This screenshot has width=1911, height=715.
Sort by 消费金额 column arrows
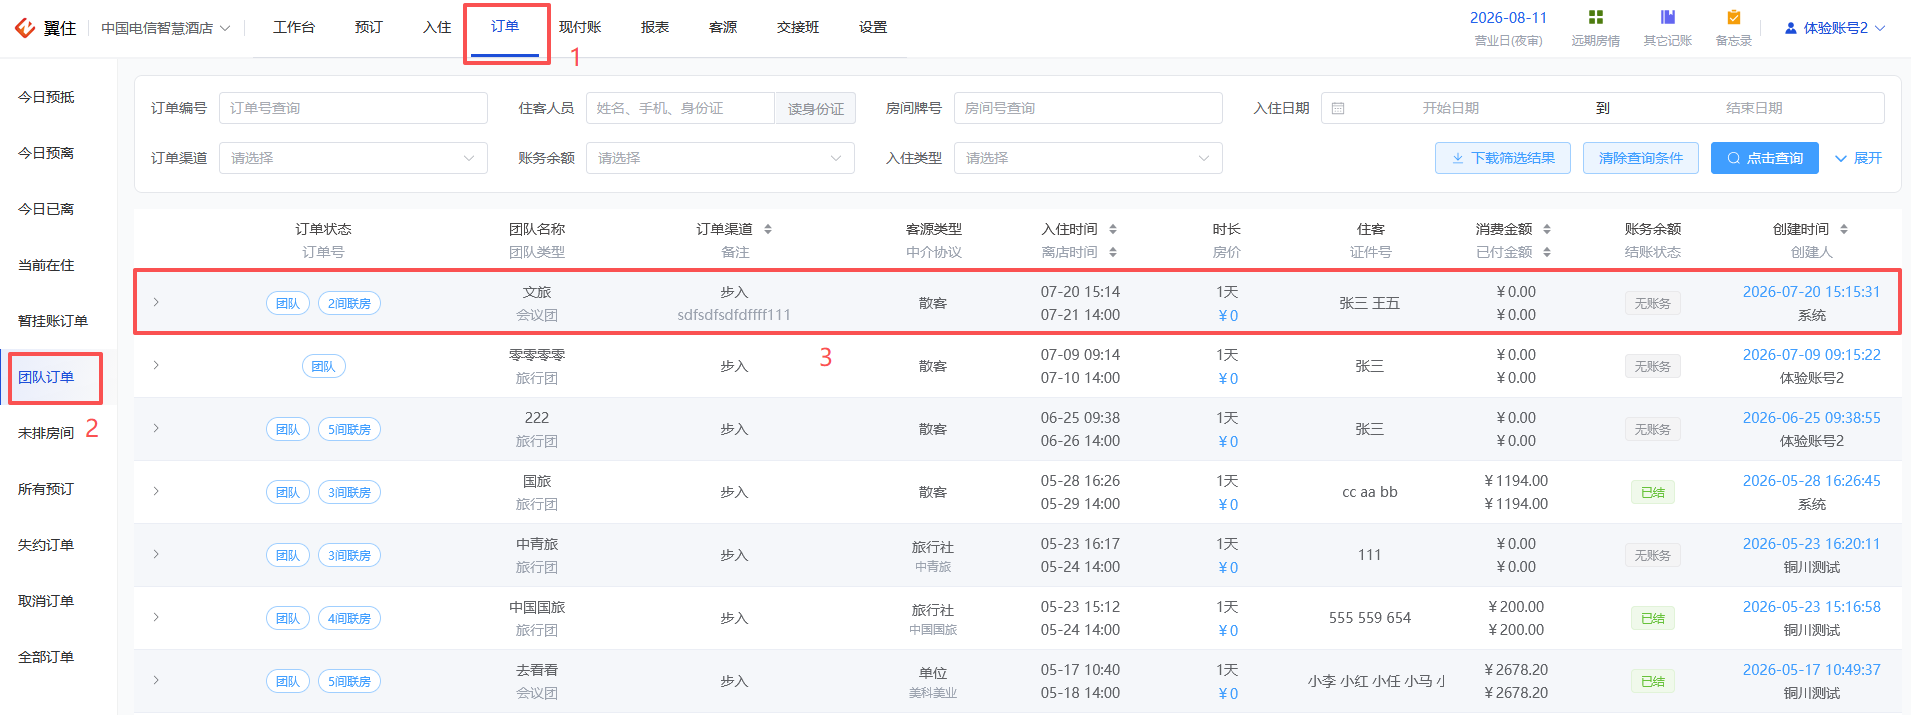pyautogui.click(x=1547, y=229)
